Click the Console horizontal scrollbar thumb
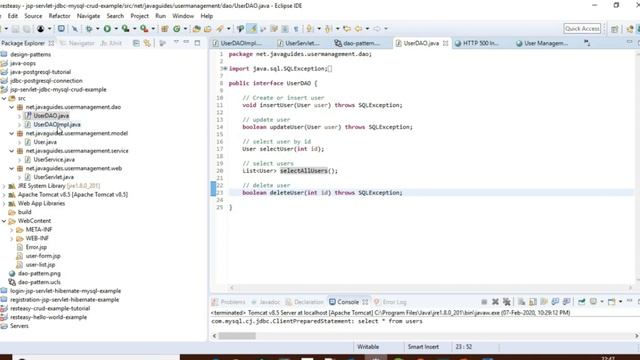This screenshot has width=640, height=360. [237, 336]
